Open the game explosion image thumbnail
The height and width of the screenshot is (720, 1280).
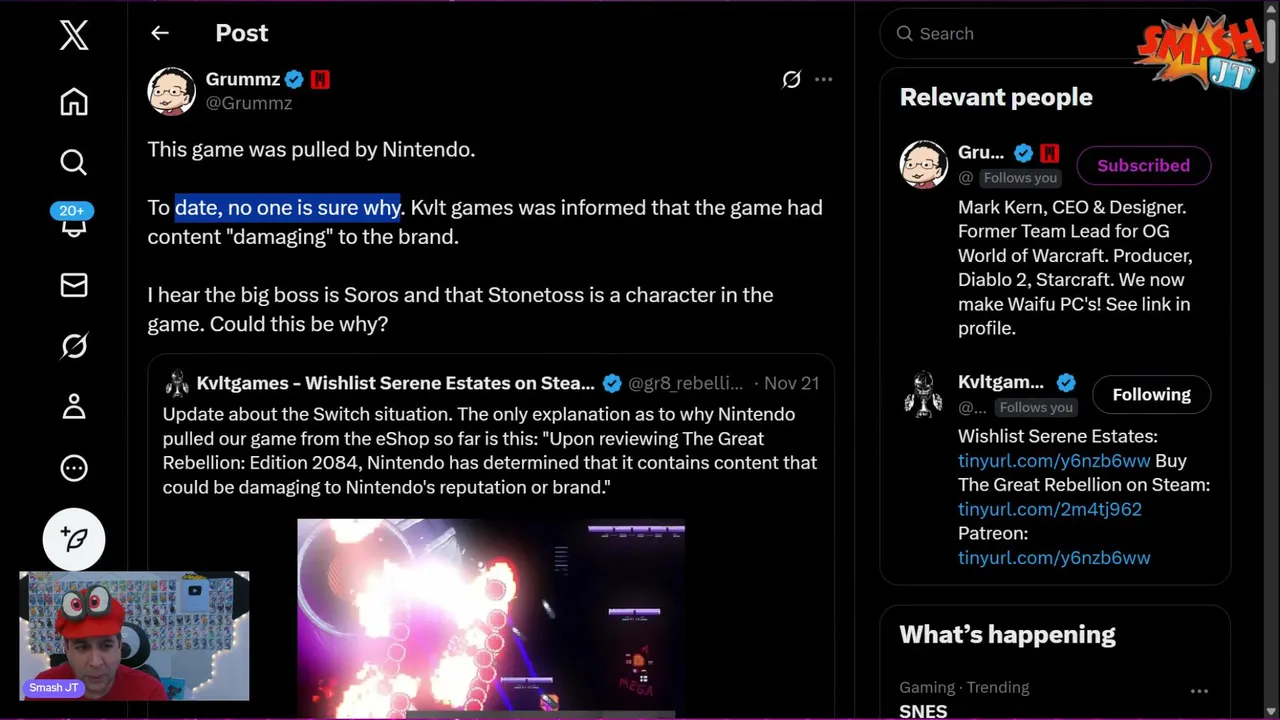pos(490,615)
